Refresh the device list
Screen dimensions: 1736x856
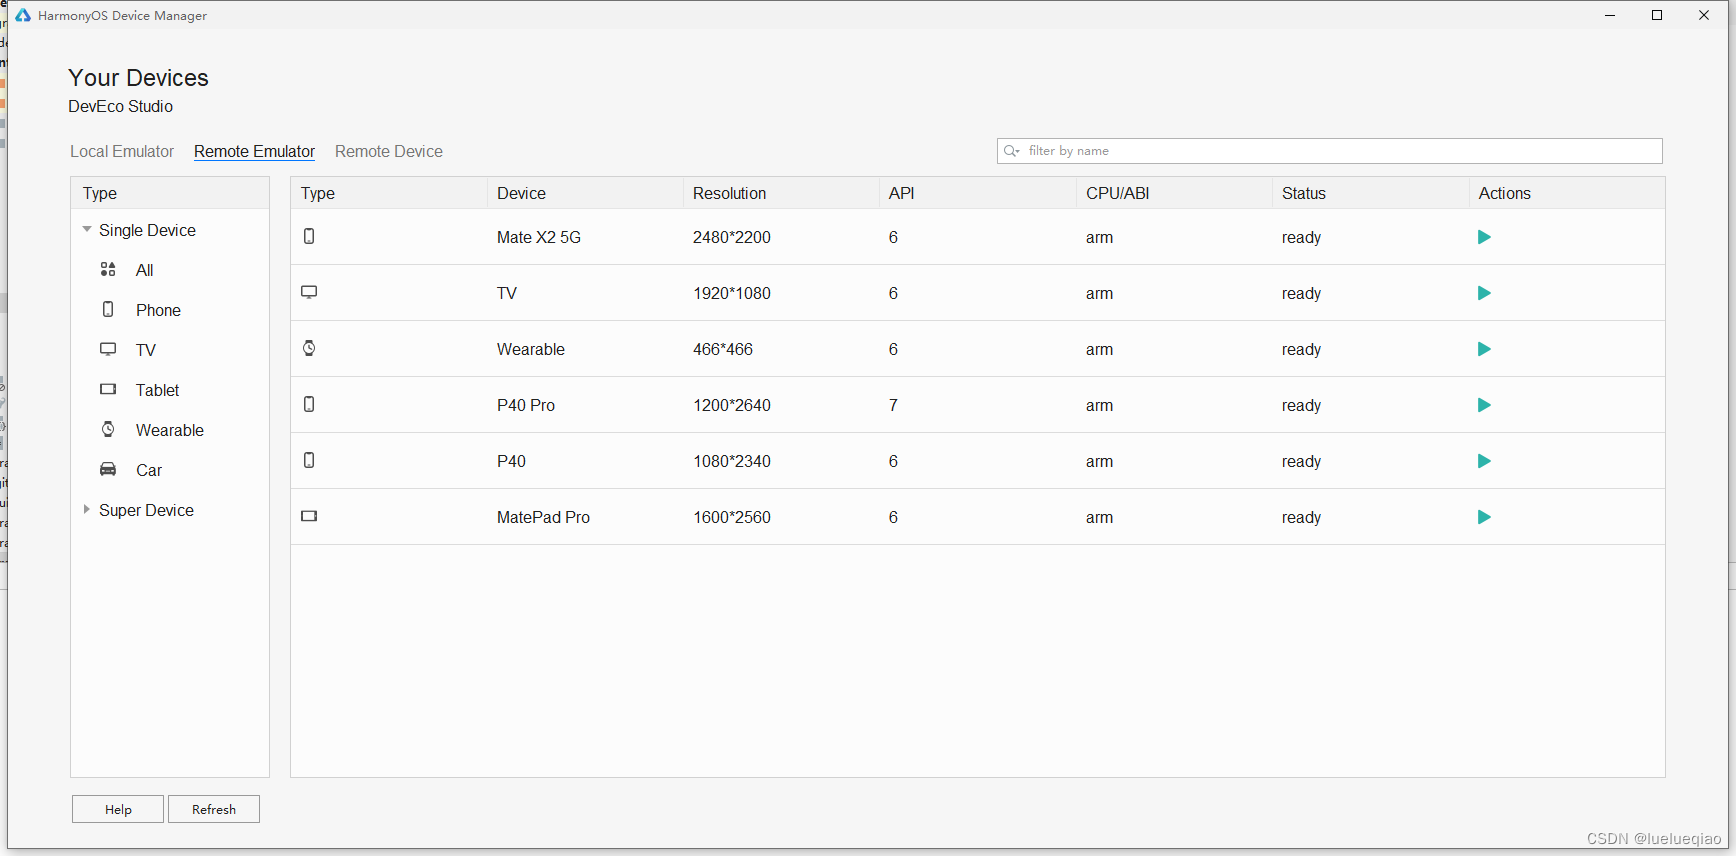tap(214, 809)
